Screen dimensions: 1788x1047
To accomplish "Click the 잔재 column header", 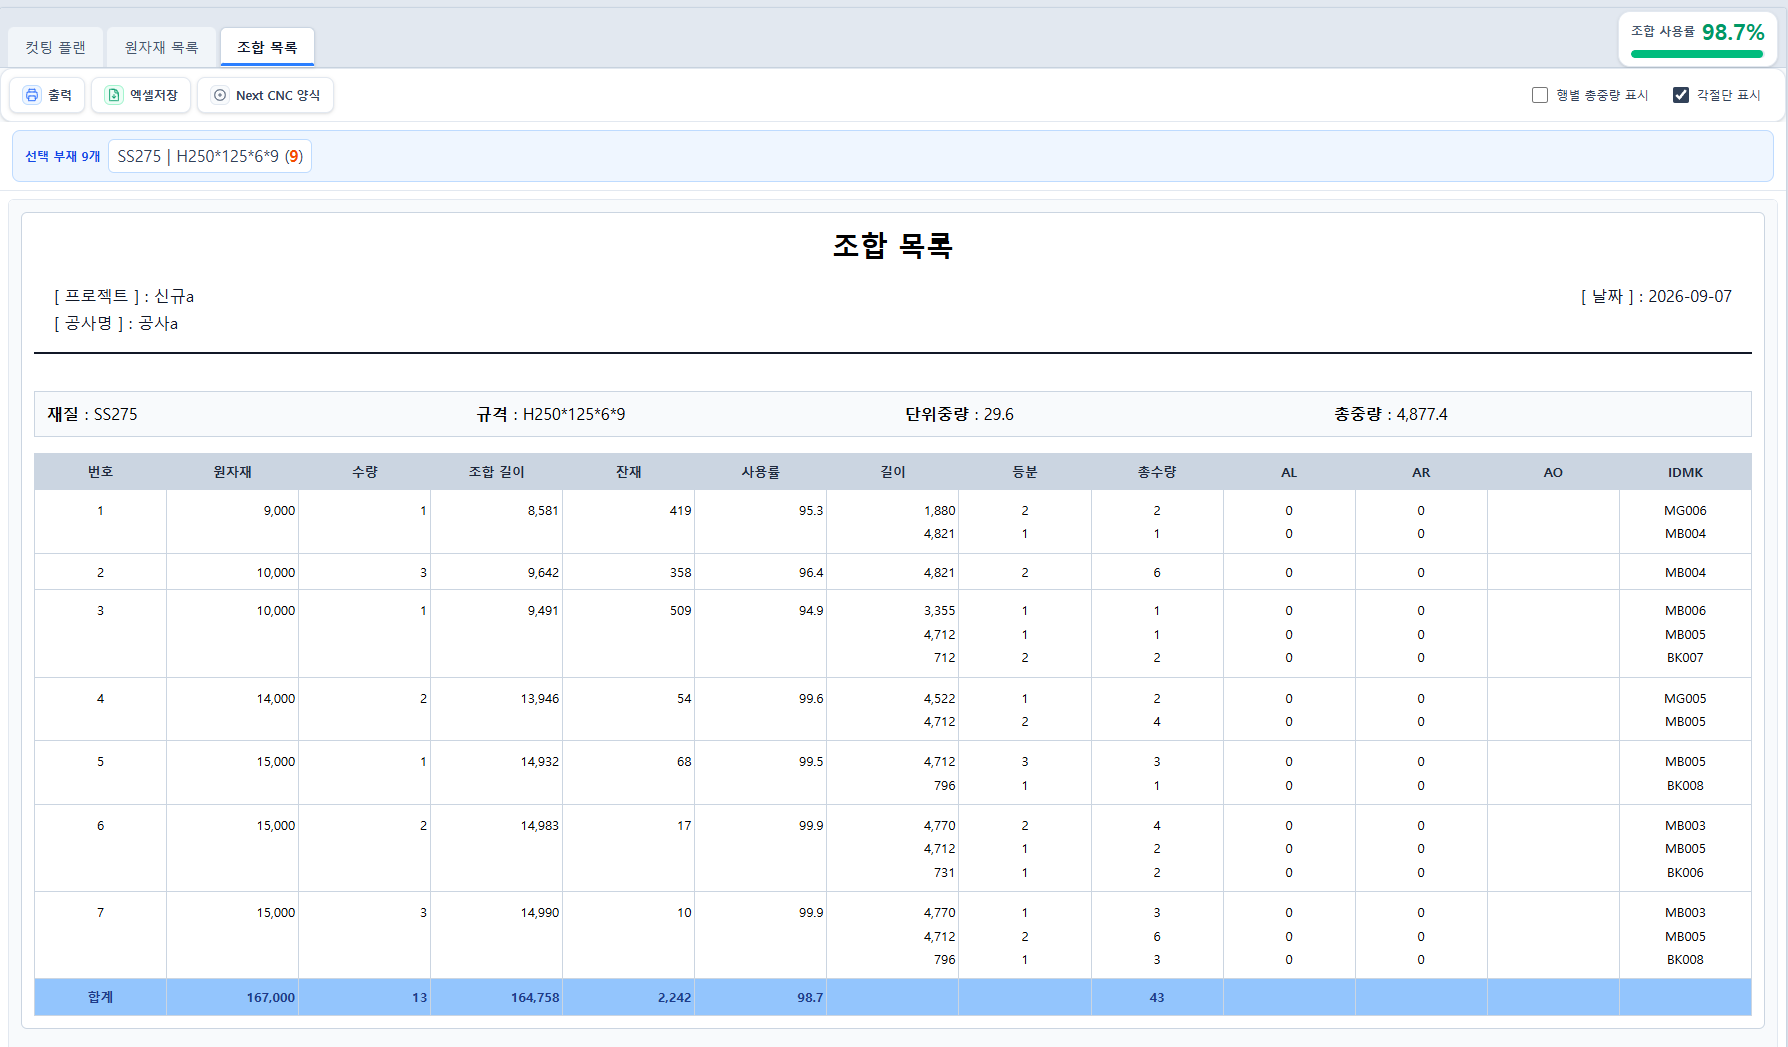I will [628, 472].
